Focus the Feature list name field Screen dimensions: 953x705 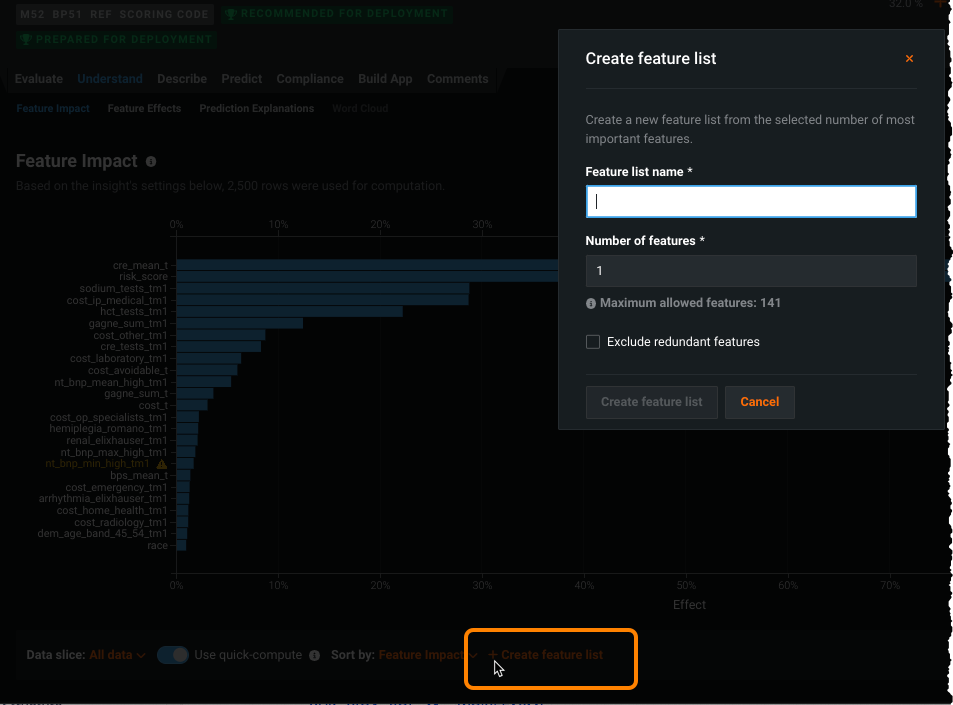(x=750, y=202)
